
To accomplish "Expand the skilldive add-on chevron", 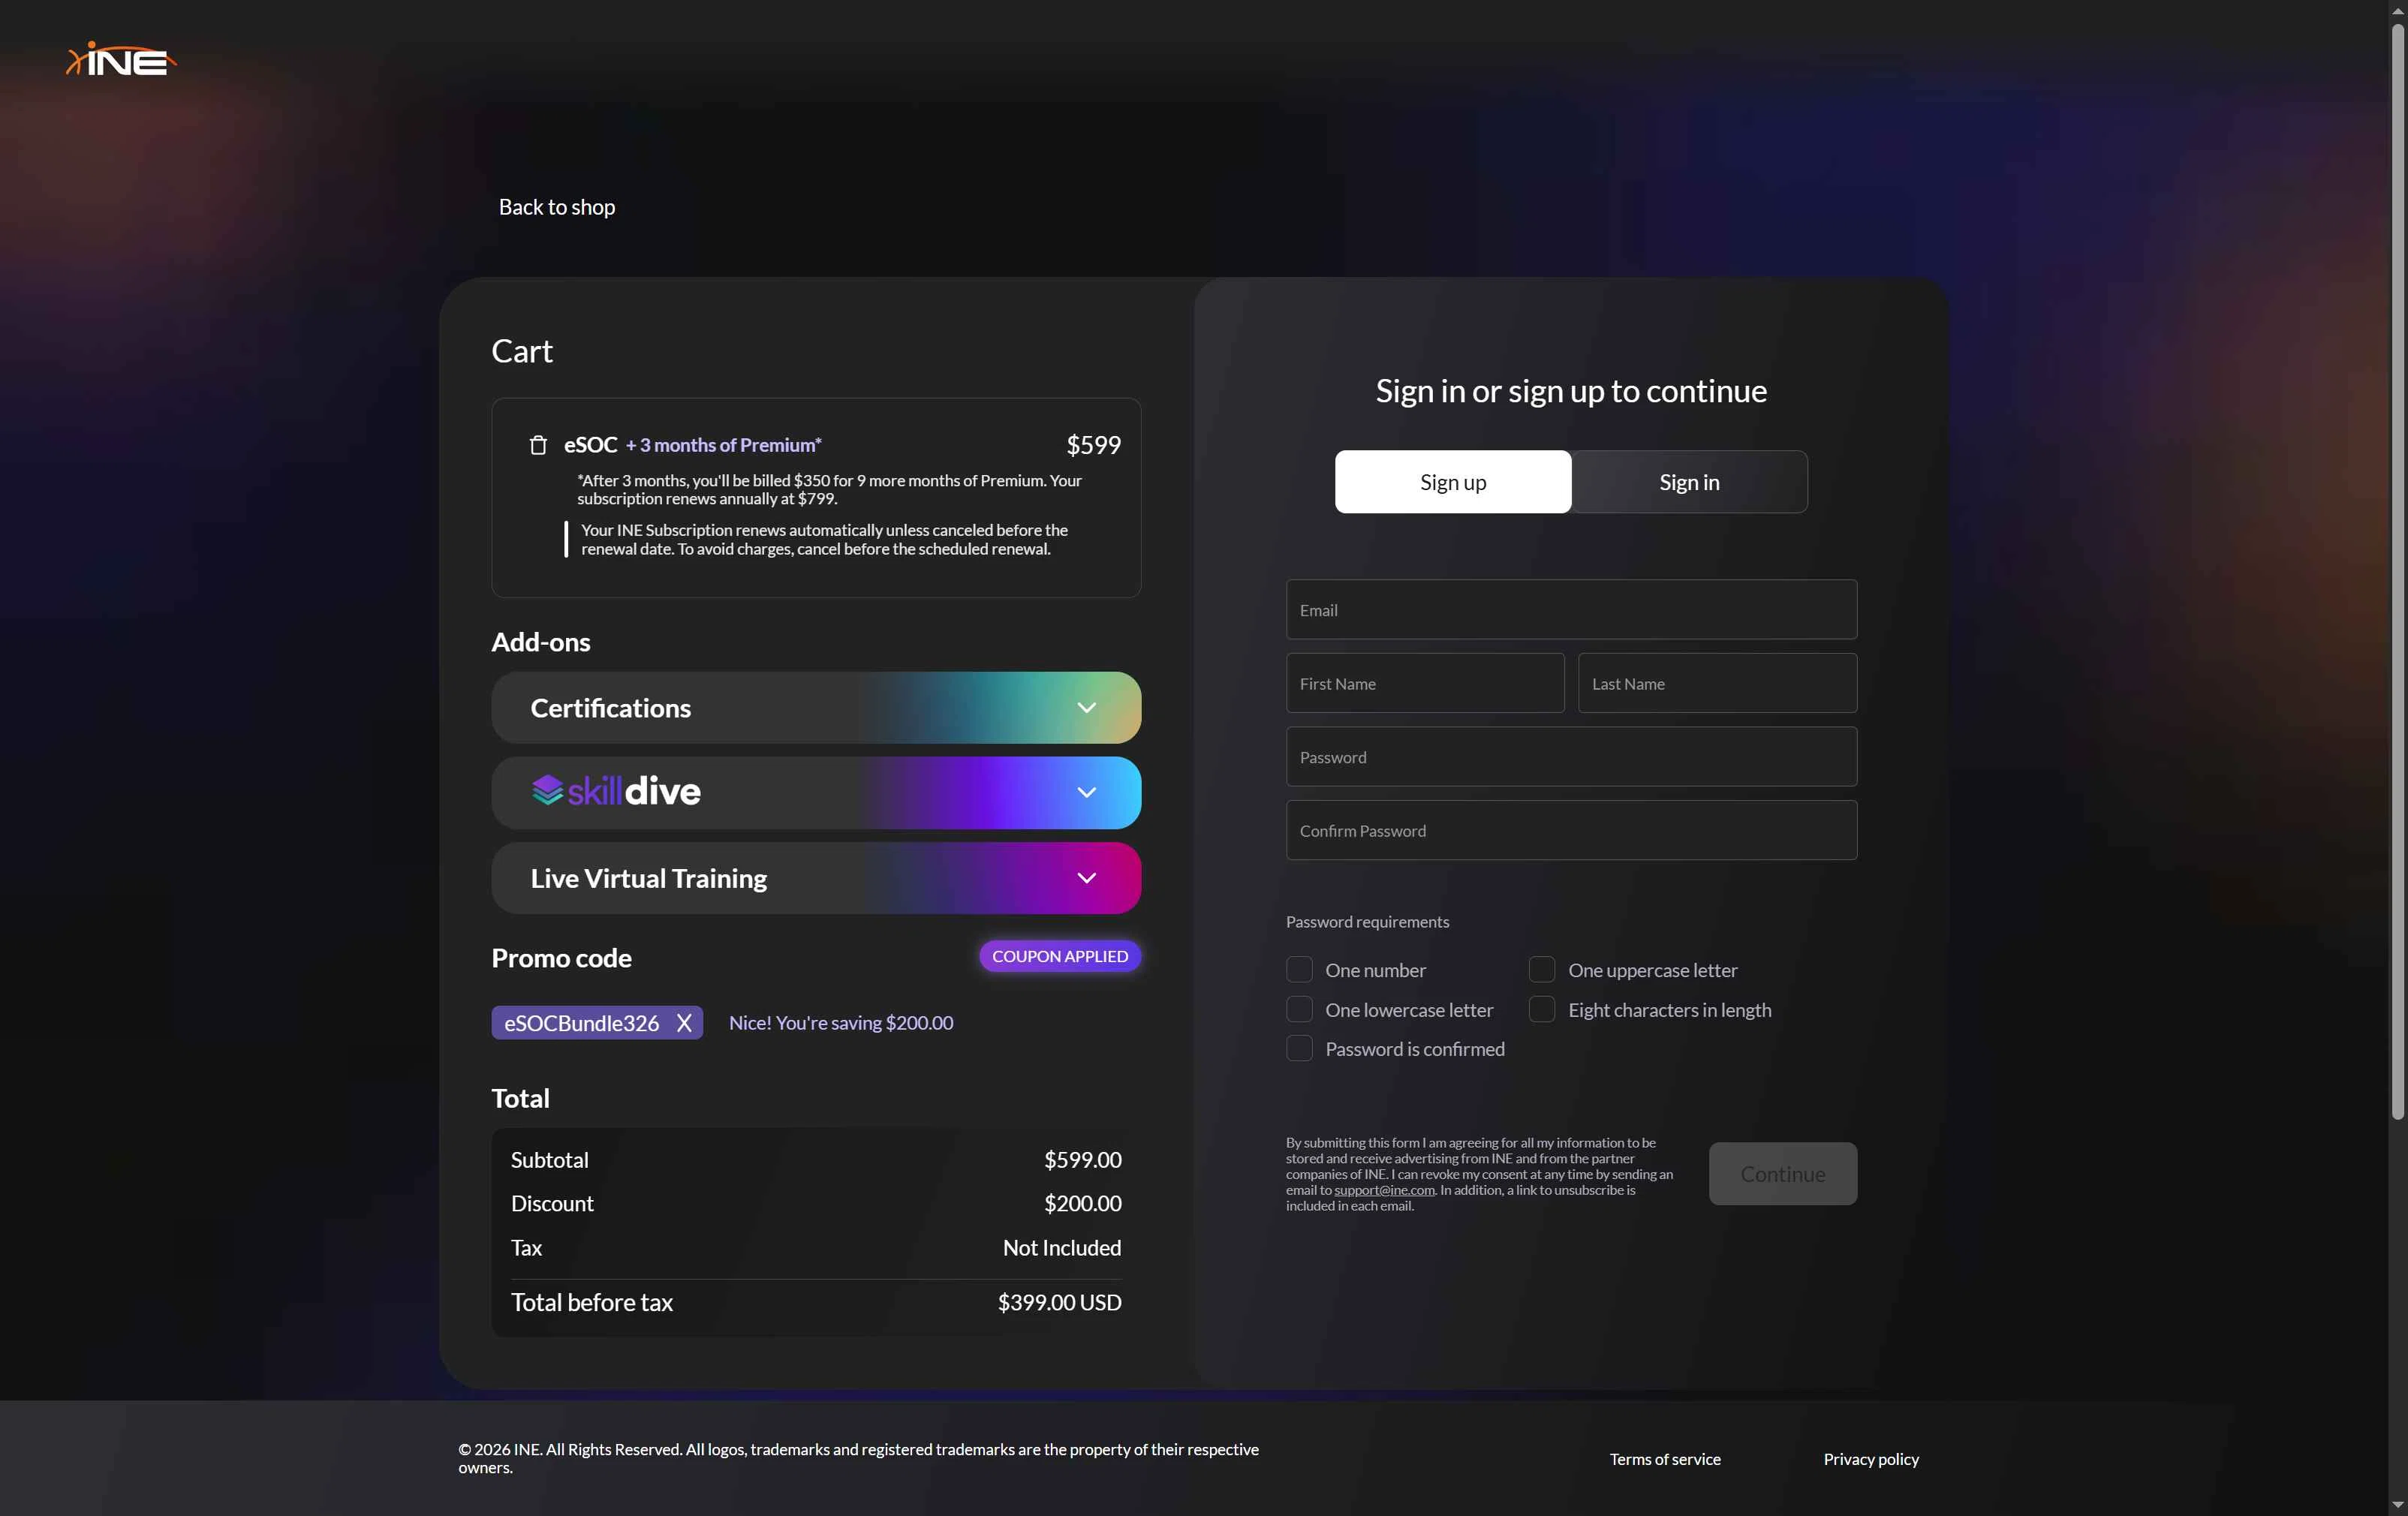I will click(1086, 792).
